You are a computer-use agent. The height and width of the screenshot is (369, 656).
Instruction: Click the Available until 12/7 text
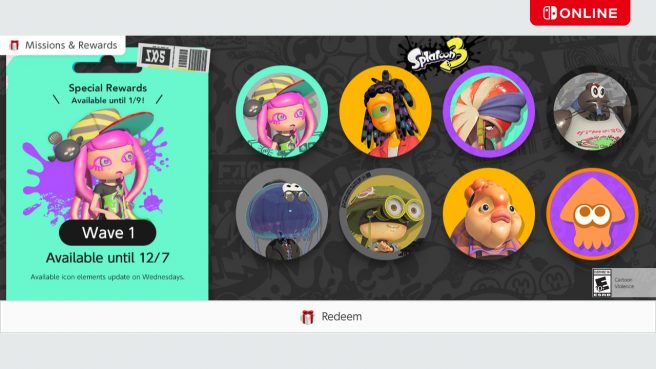108,258
